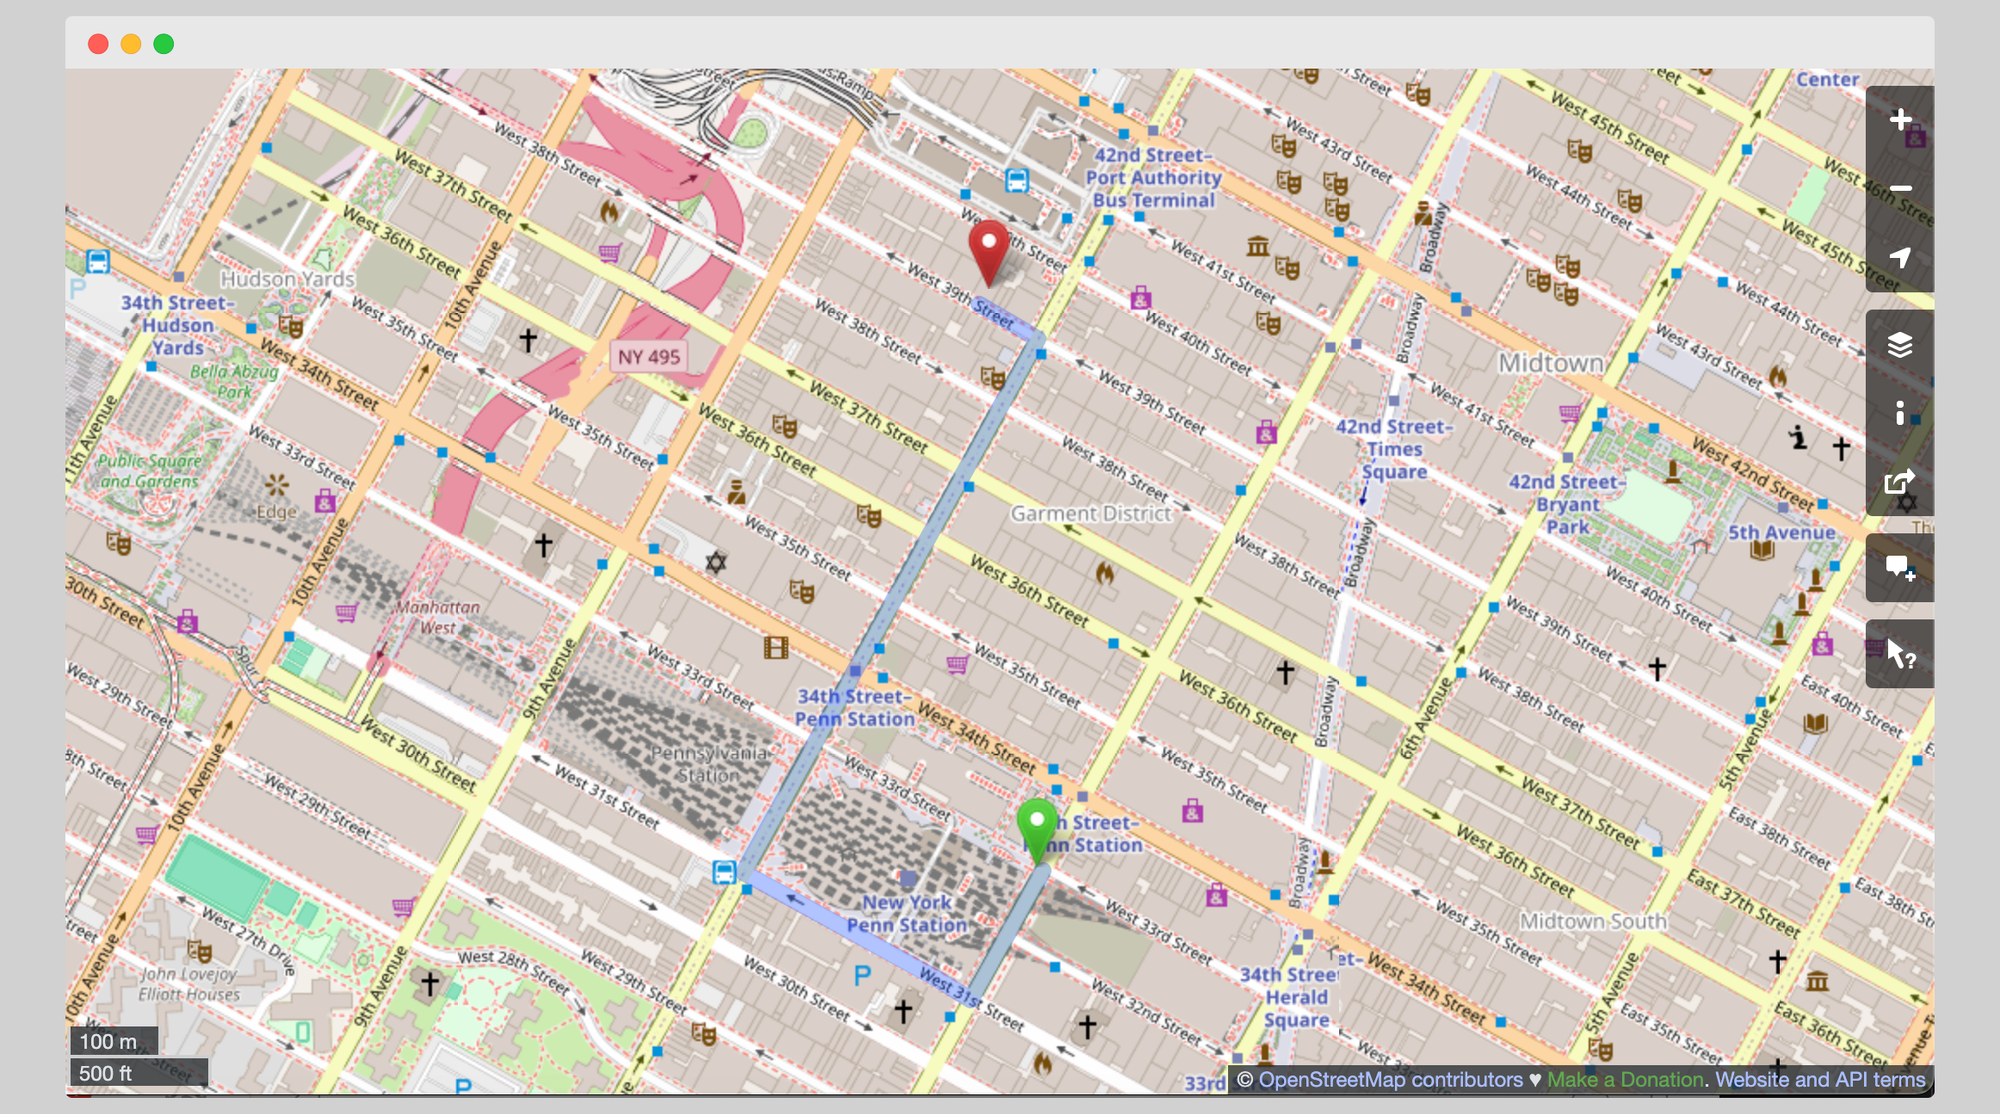The image size is (2000, 1114).
Task: Open the OpenStreetMap contributors link
Action: coord(1390,1080)
